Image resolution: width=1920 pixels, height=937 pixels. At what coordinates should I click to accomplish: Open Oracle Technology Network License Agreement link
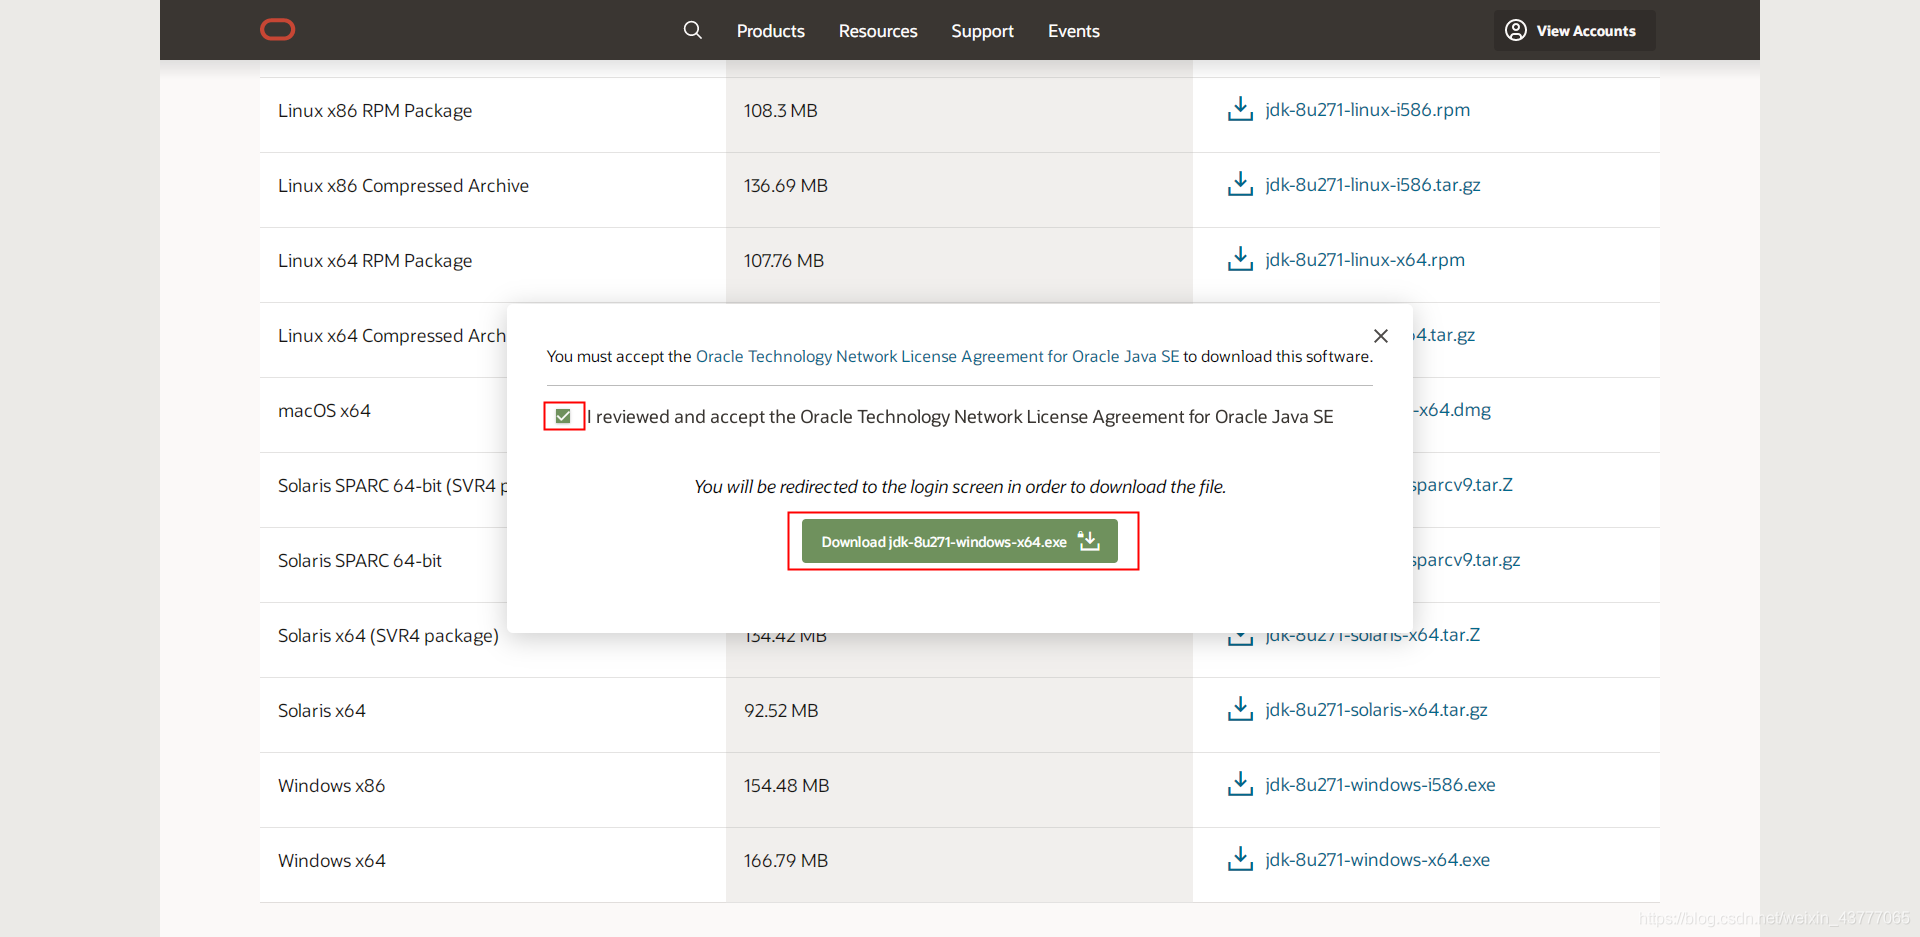937,357
